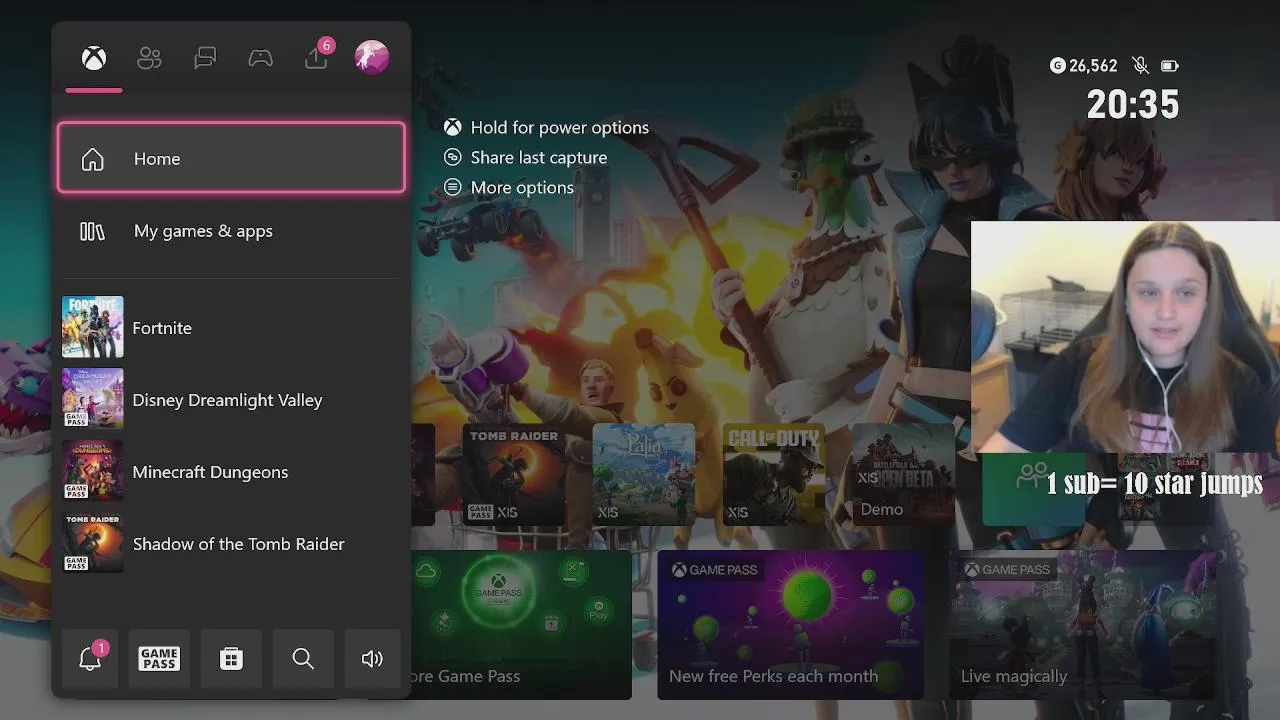The width and height of the screenshot is (1280, 720).
Task: Open Disney Dreamlight Valley from the list
Action: click(231, 400)
